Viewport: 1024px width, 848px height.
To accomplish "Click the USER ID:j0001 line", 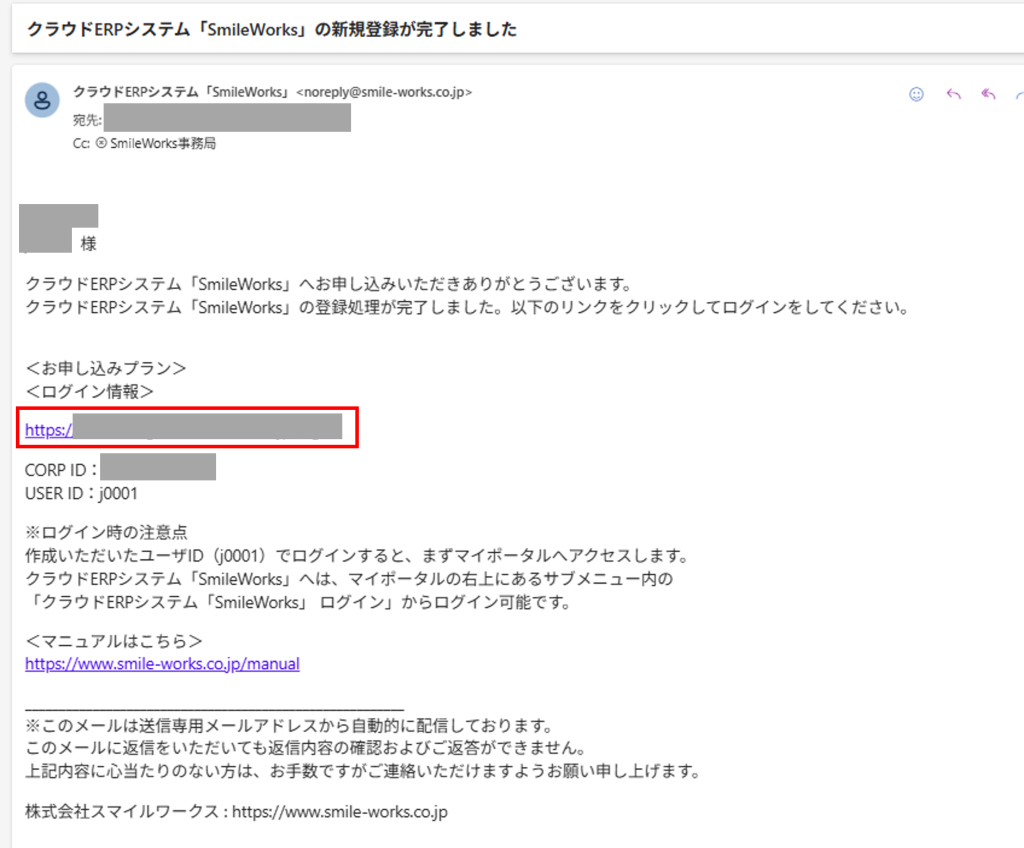I will point(81,493).
